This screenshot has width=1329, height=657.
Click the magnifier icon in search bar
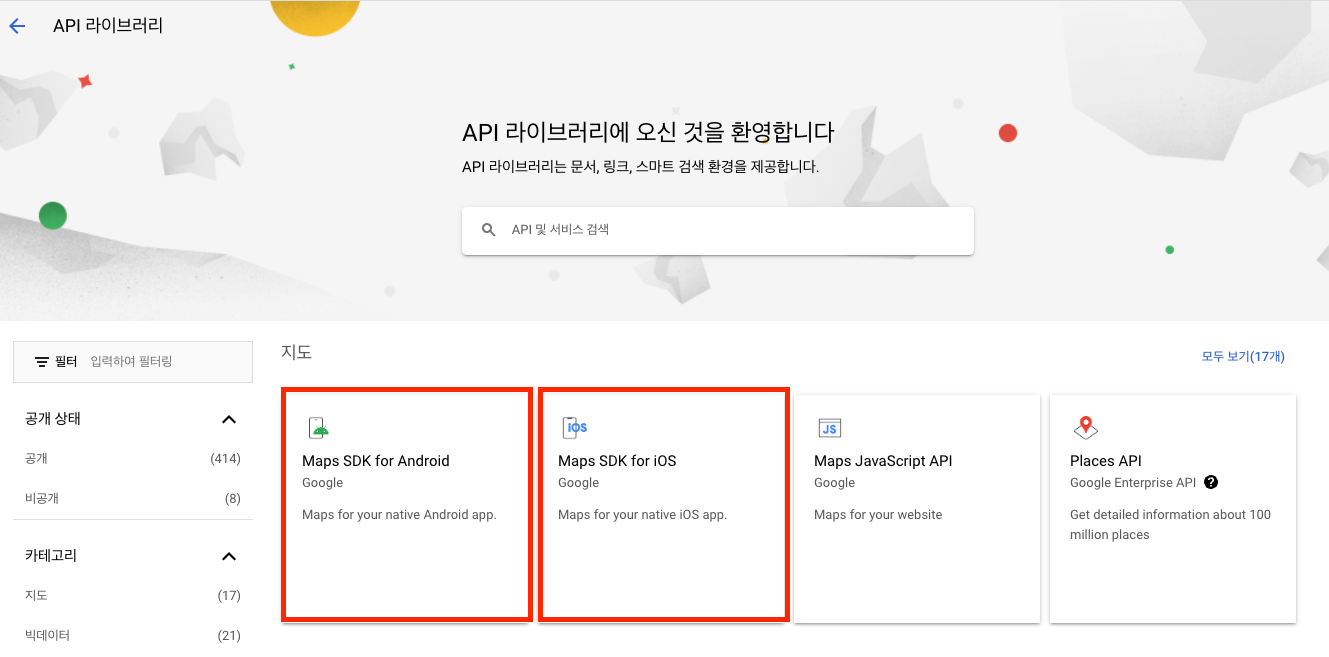[x=489, y=230]
